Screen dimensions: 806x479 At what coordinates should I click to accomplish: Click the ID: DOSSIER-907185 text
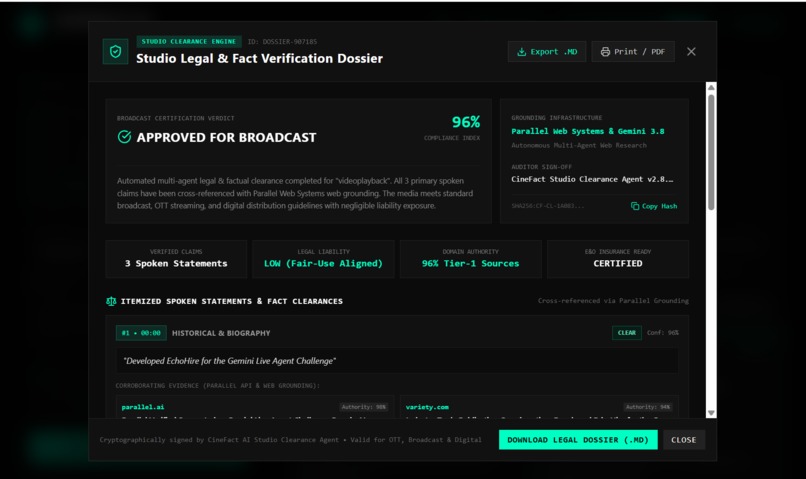coord(282,42)
